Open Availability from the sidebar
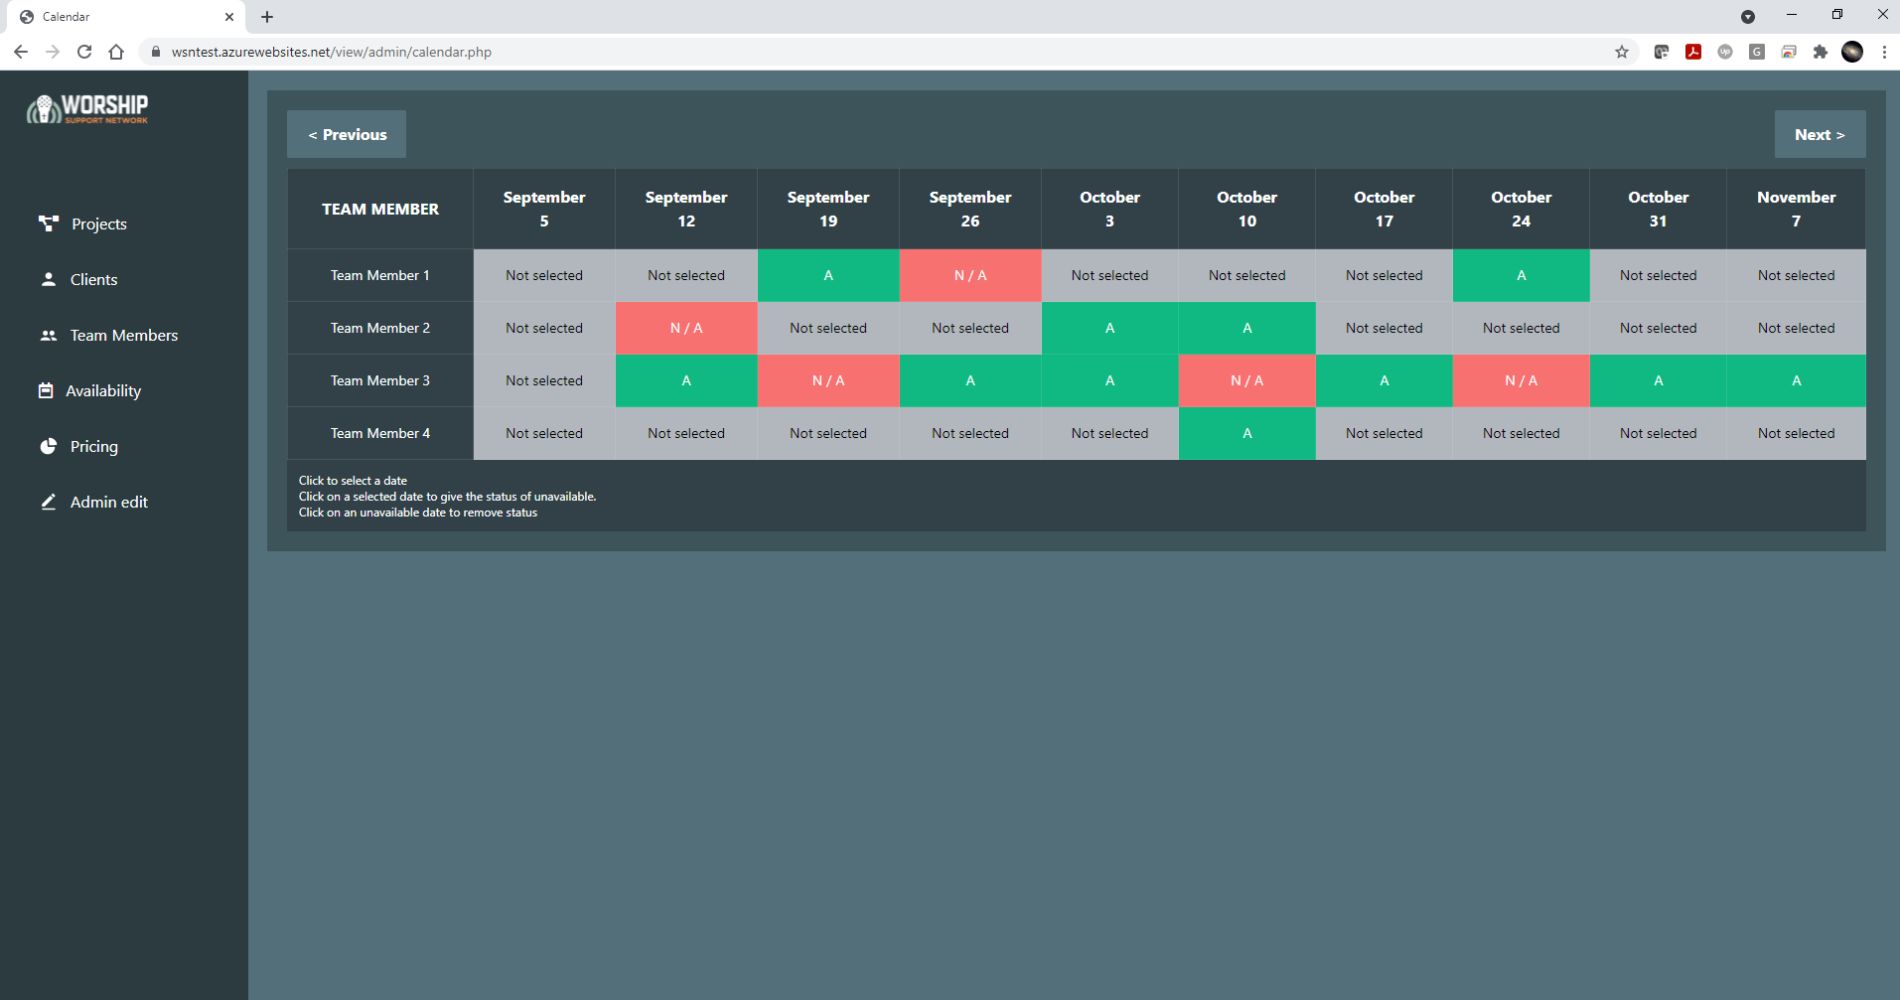 click(x=90, y=391)
